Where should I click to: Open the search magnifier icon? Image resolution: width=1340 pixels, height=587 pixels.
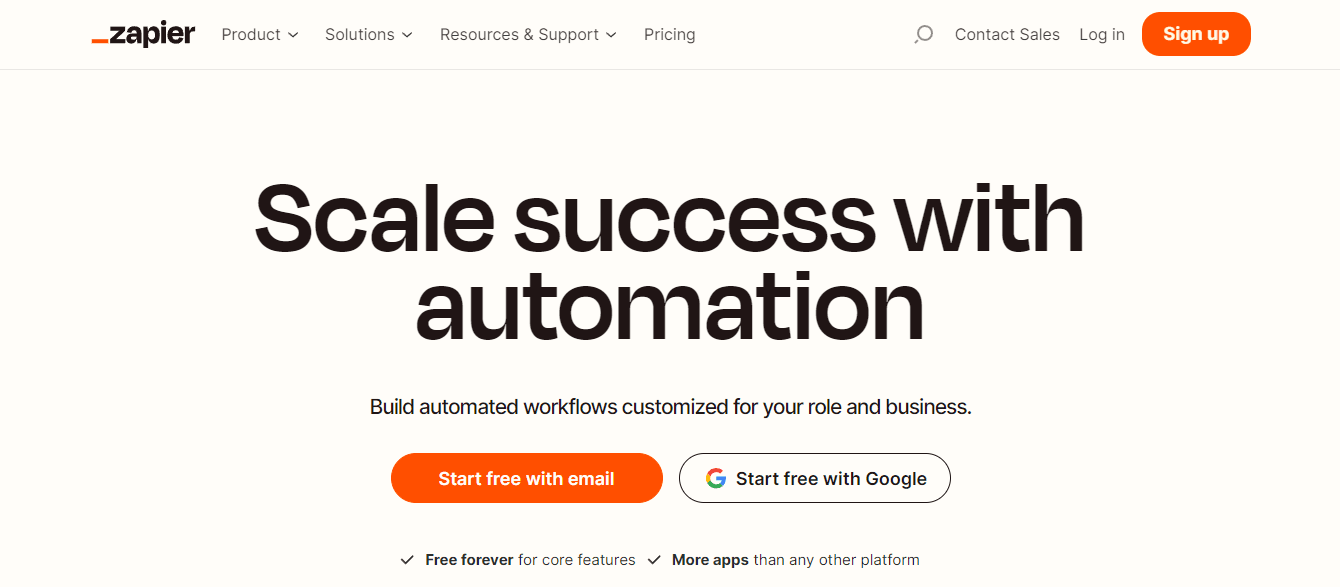pyautogui.click(x=922, y=34)
